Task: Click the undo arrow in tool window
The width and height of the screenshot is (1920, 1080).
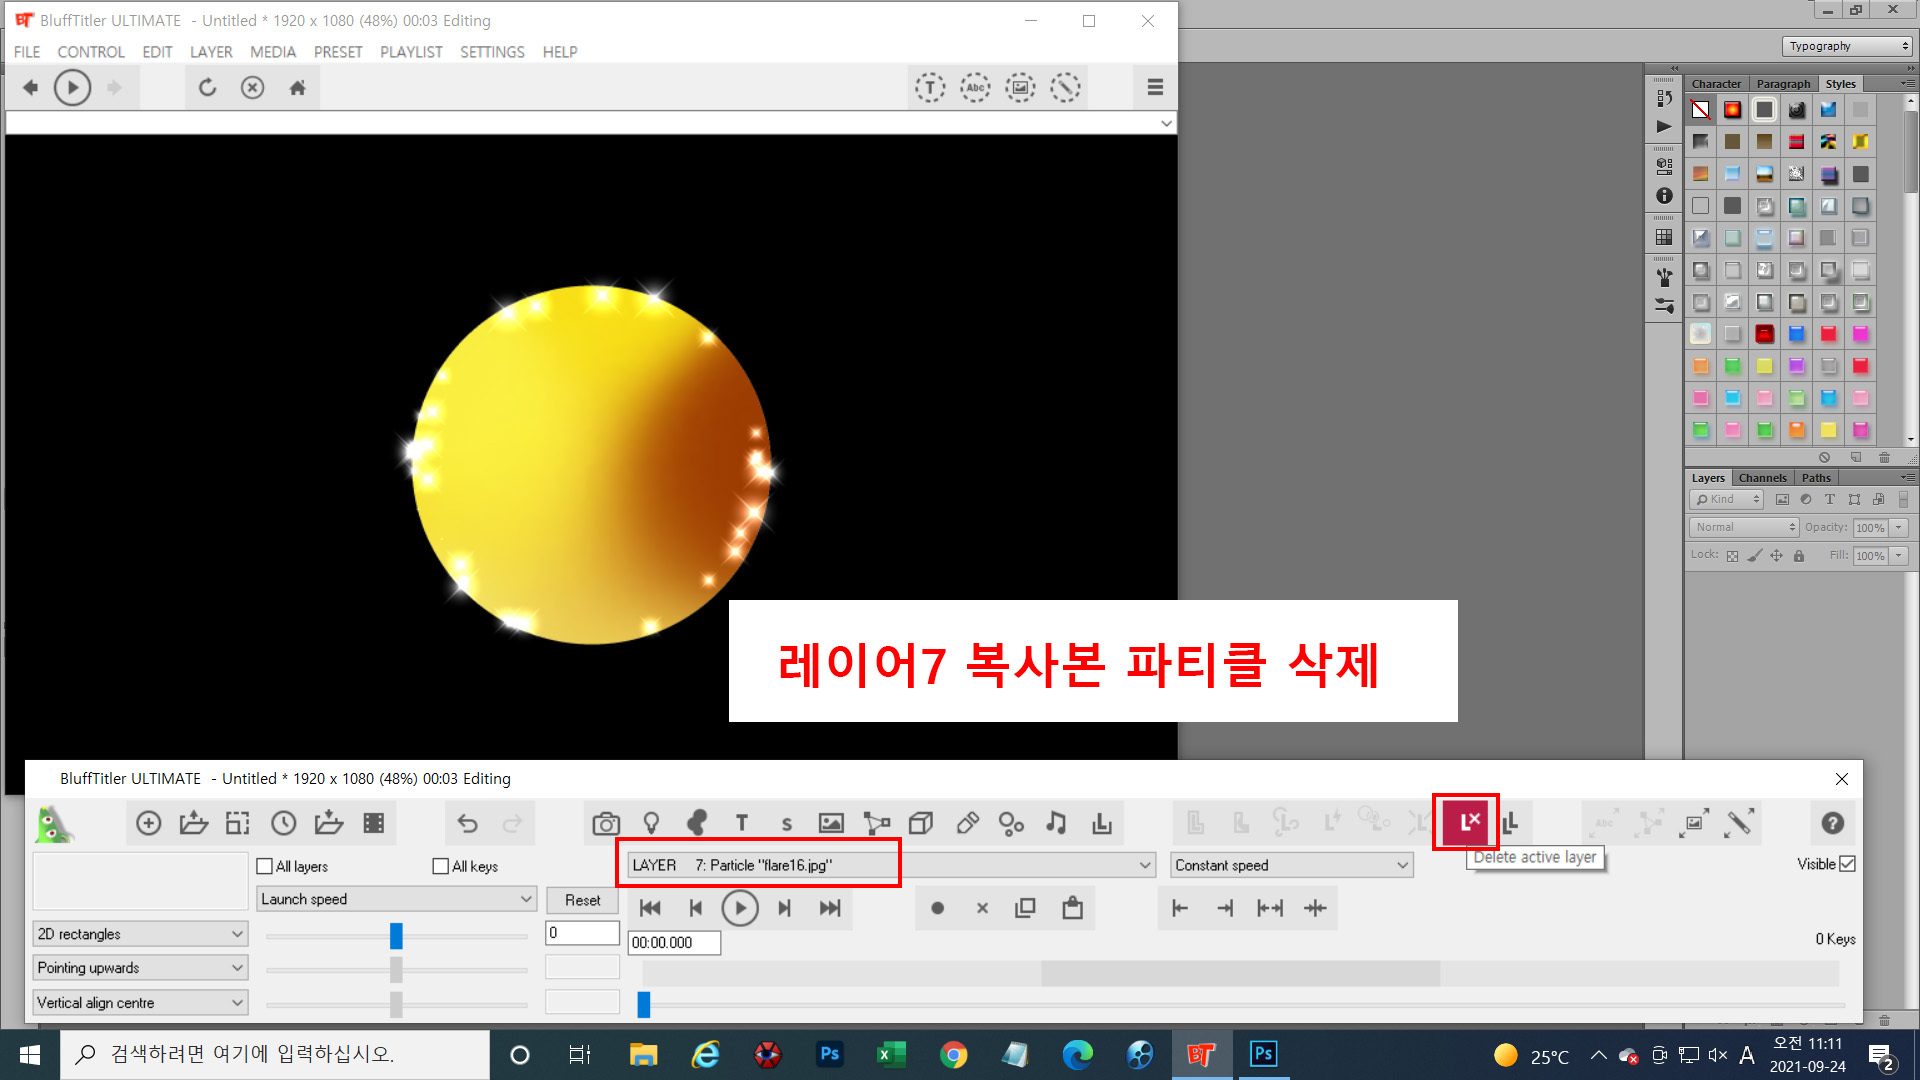Action: (x=467, y=823)
